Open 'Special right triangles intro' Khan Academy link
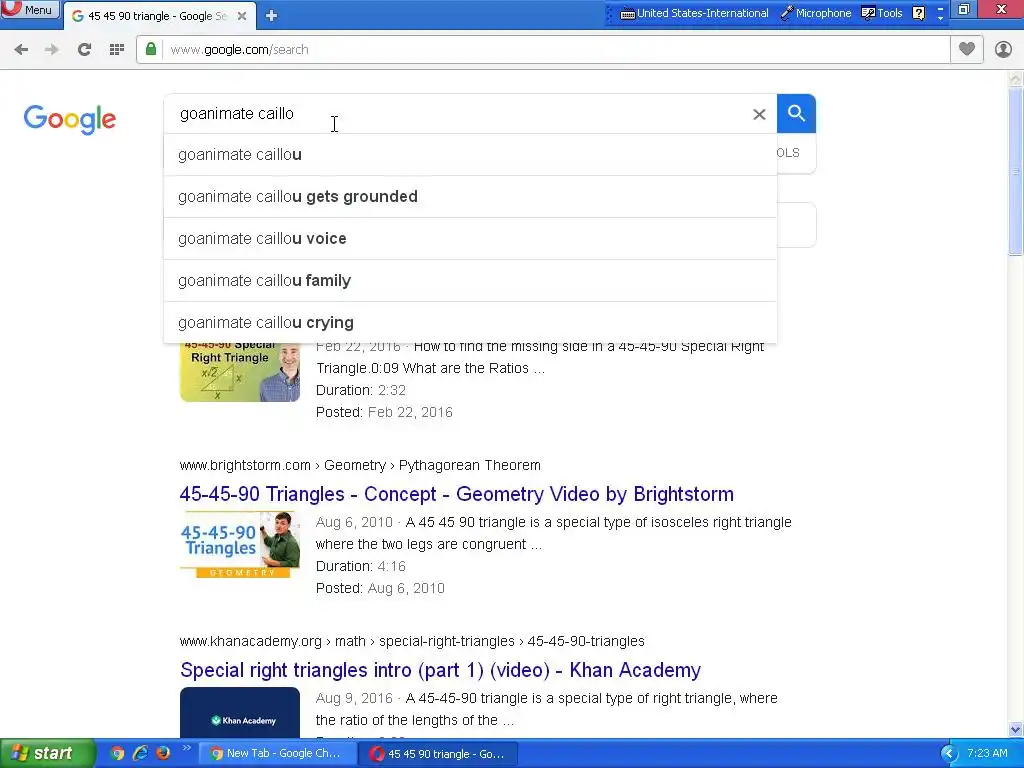The width and height of the screenshot is (1024, 768). click(440, 670)
